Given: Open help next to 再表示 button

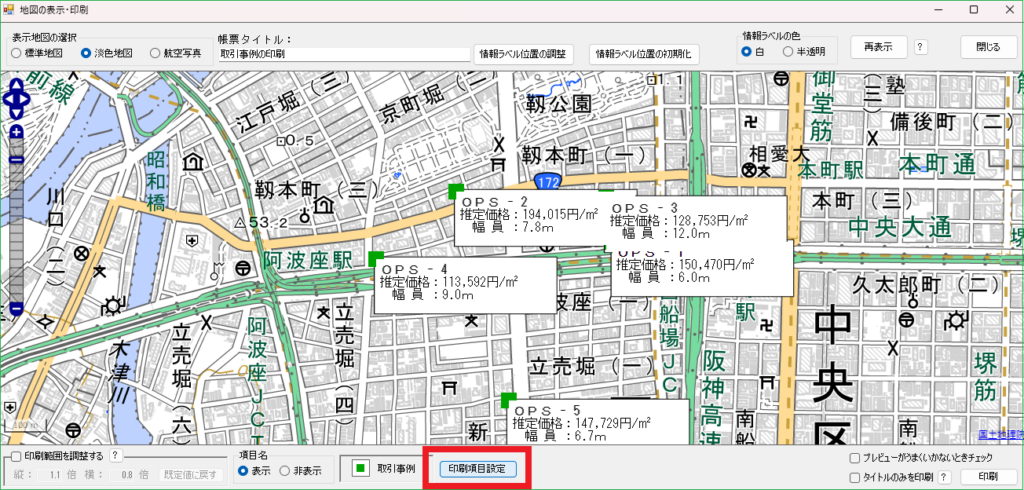Looking at the screenshot, I should pyautogui.click(x=920, y=47).
